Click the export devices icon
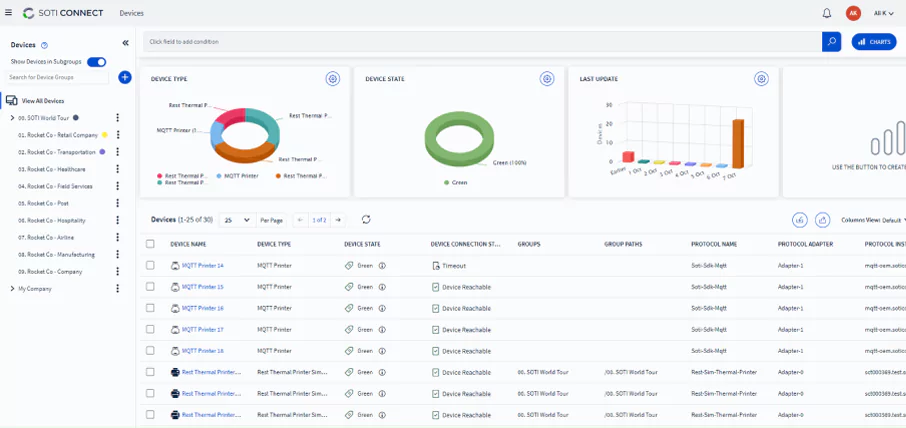 [x=822, y=220]
